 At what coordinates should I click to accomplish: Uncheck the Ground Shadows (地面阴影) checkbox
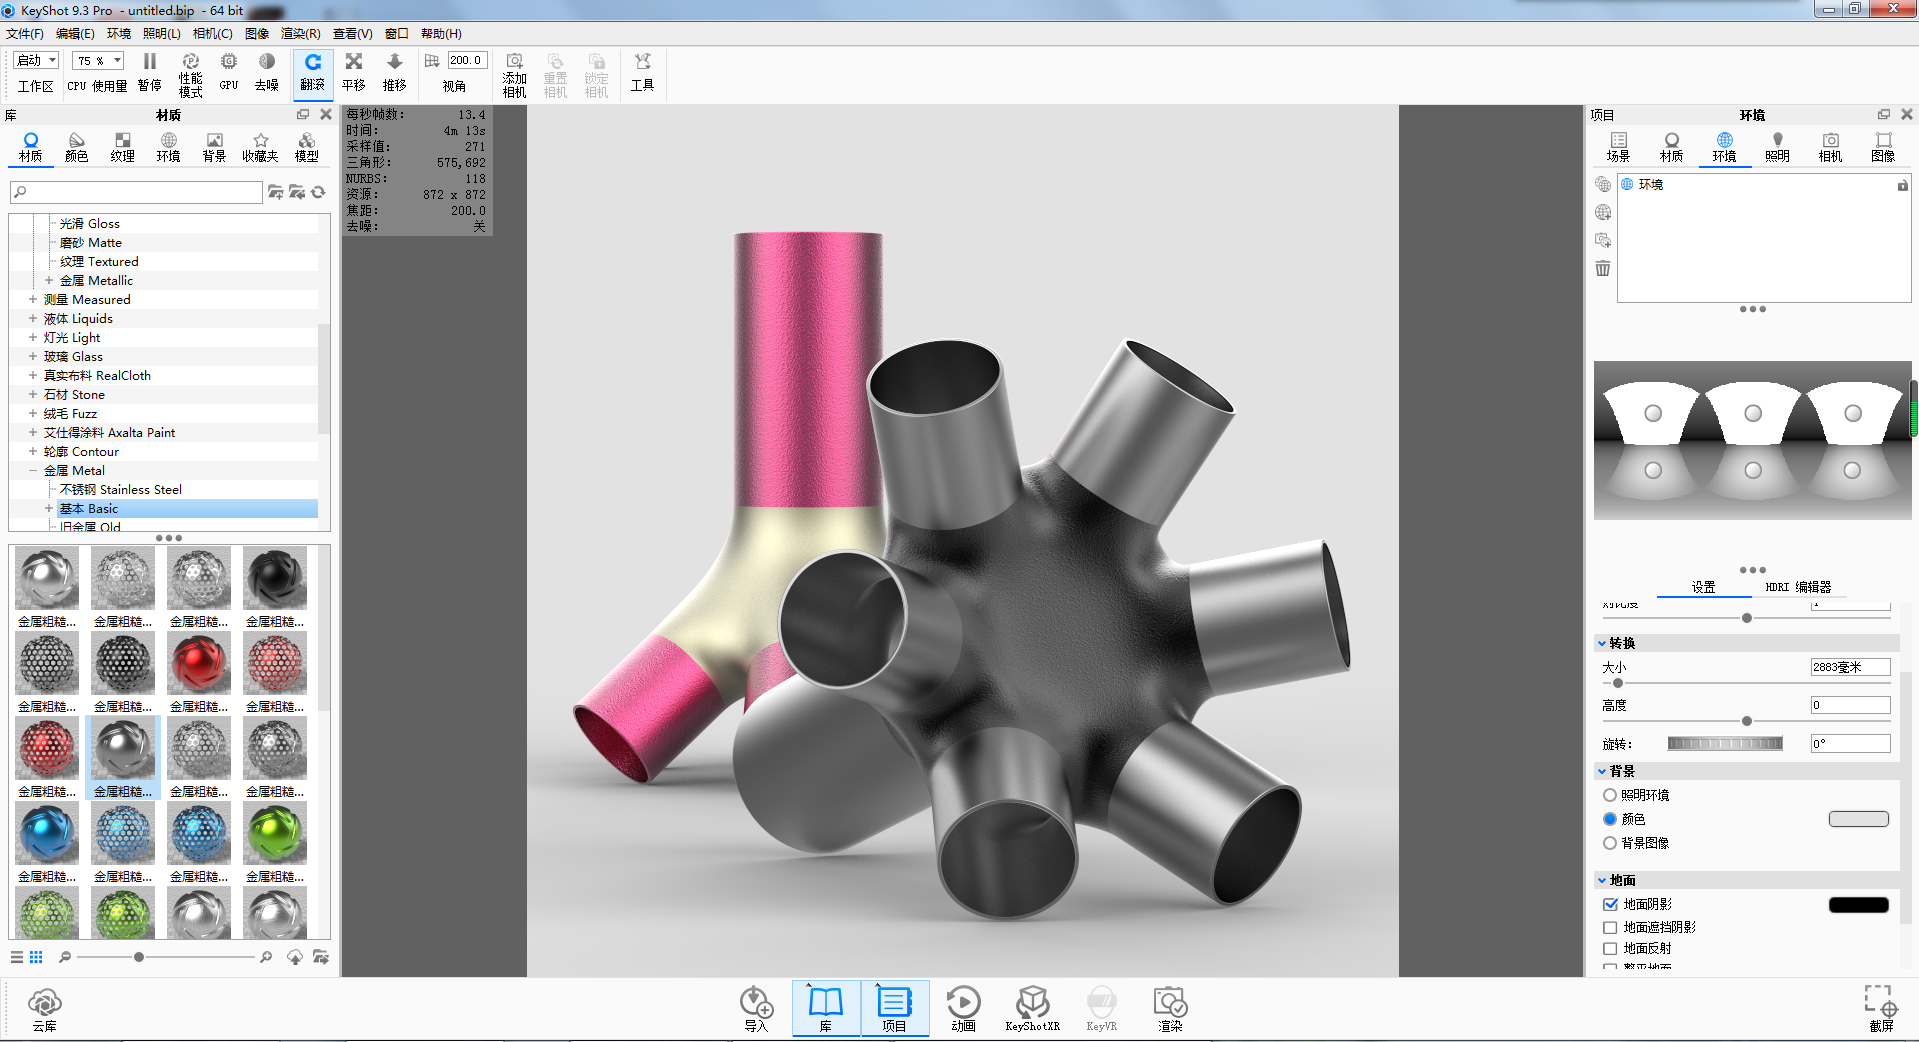[x=1610, y=904]
